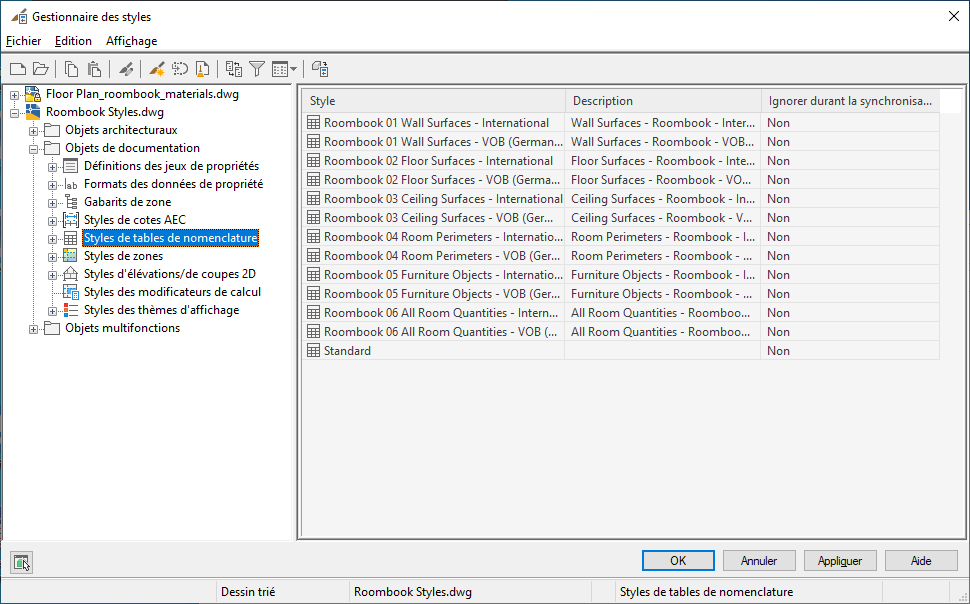Collapse the Roombook Styles.dwg node
970x604 pixels.
coord(14,113)
